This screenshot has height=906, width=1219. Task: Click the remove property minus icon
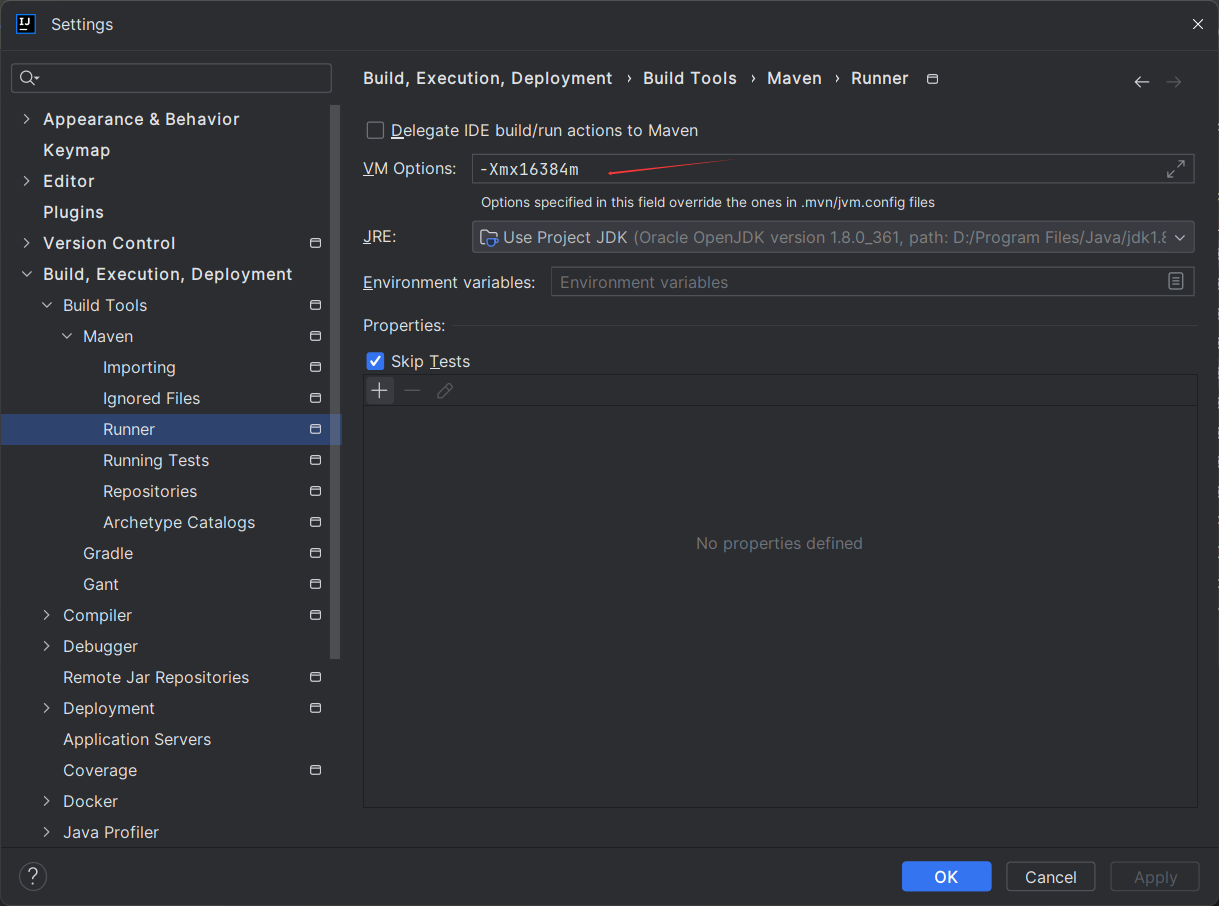[x=412, y=390]
